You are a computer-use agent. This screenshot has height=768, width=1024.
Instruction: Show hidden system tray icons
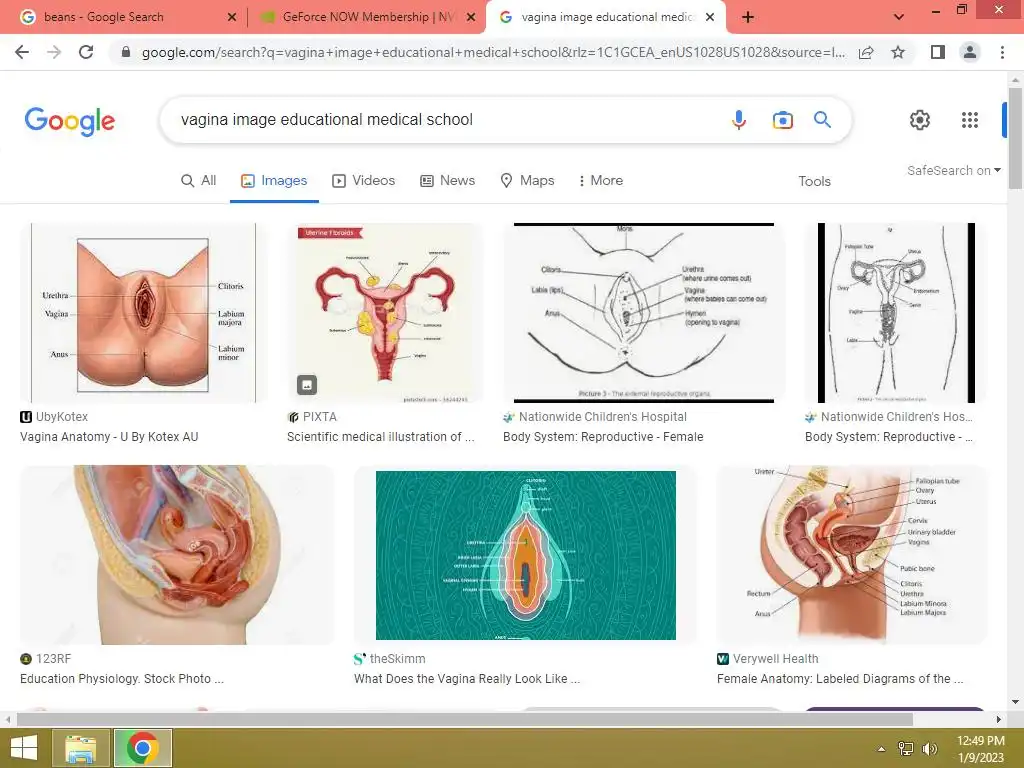(x=881, y=749)
